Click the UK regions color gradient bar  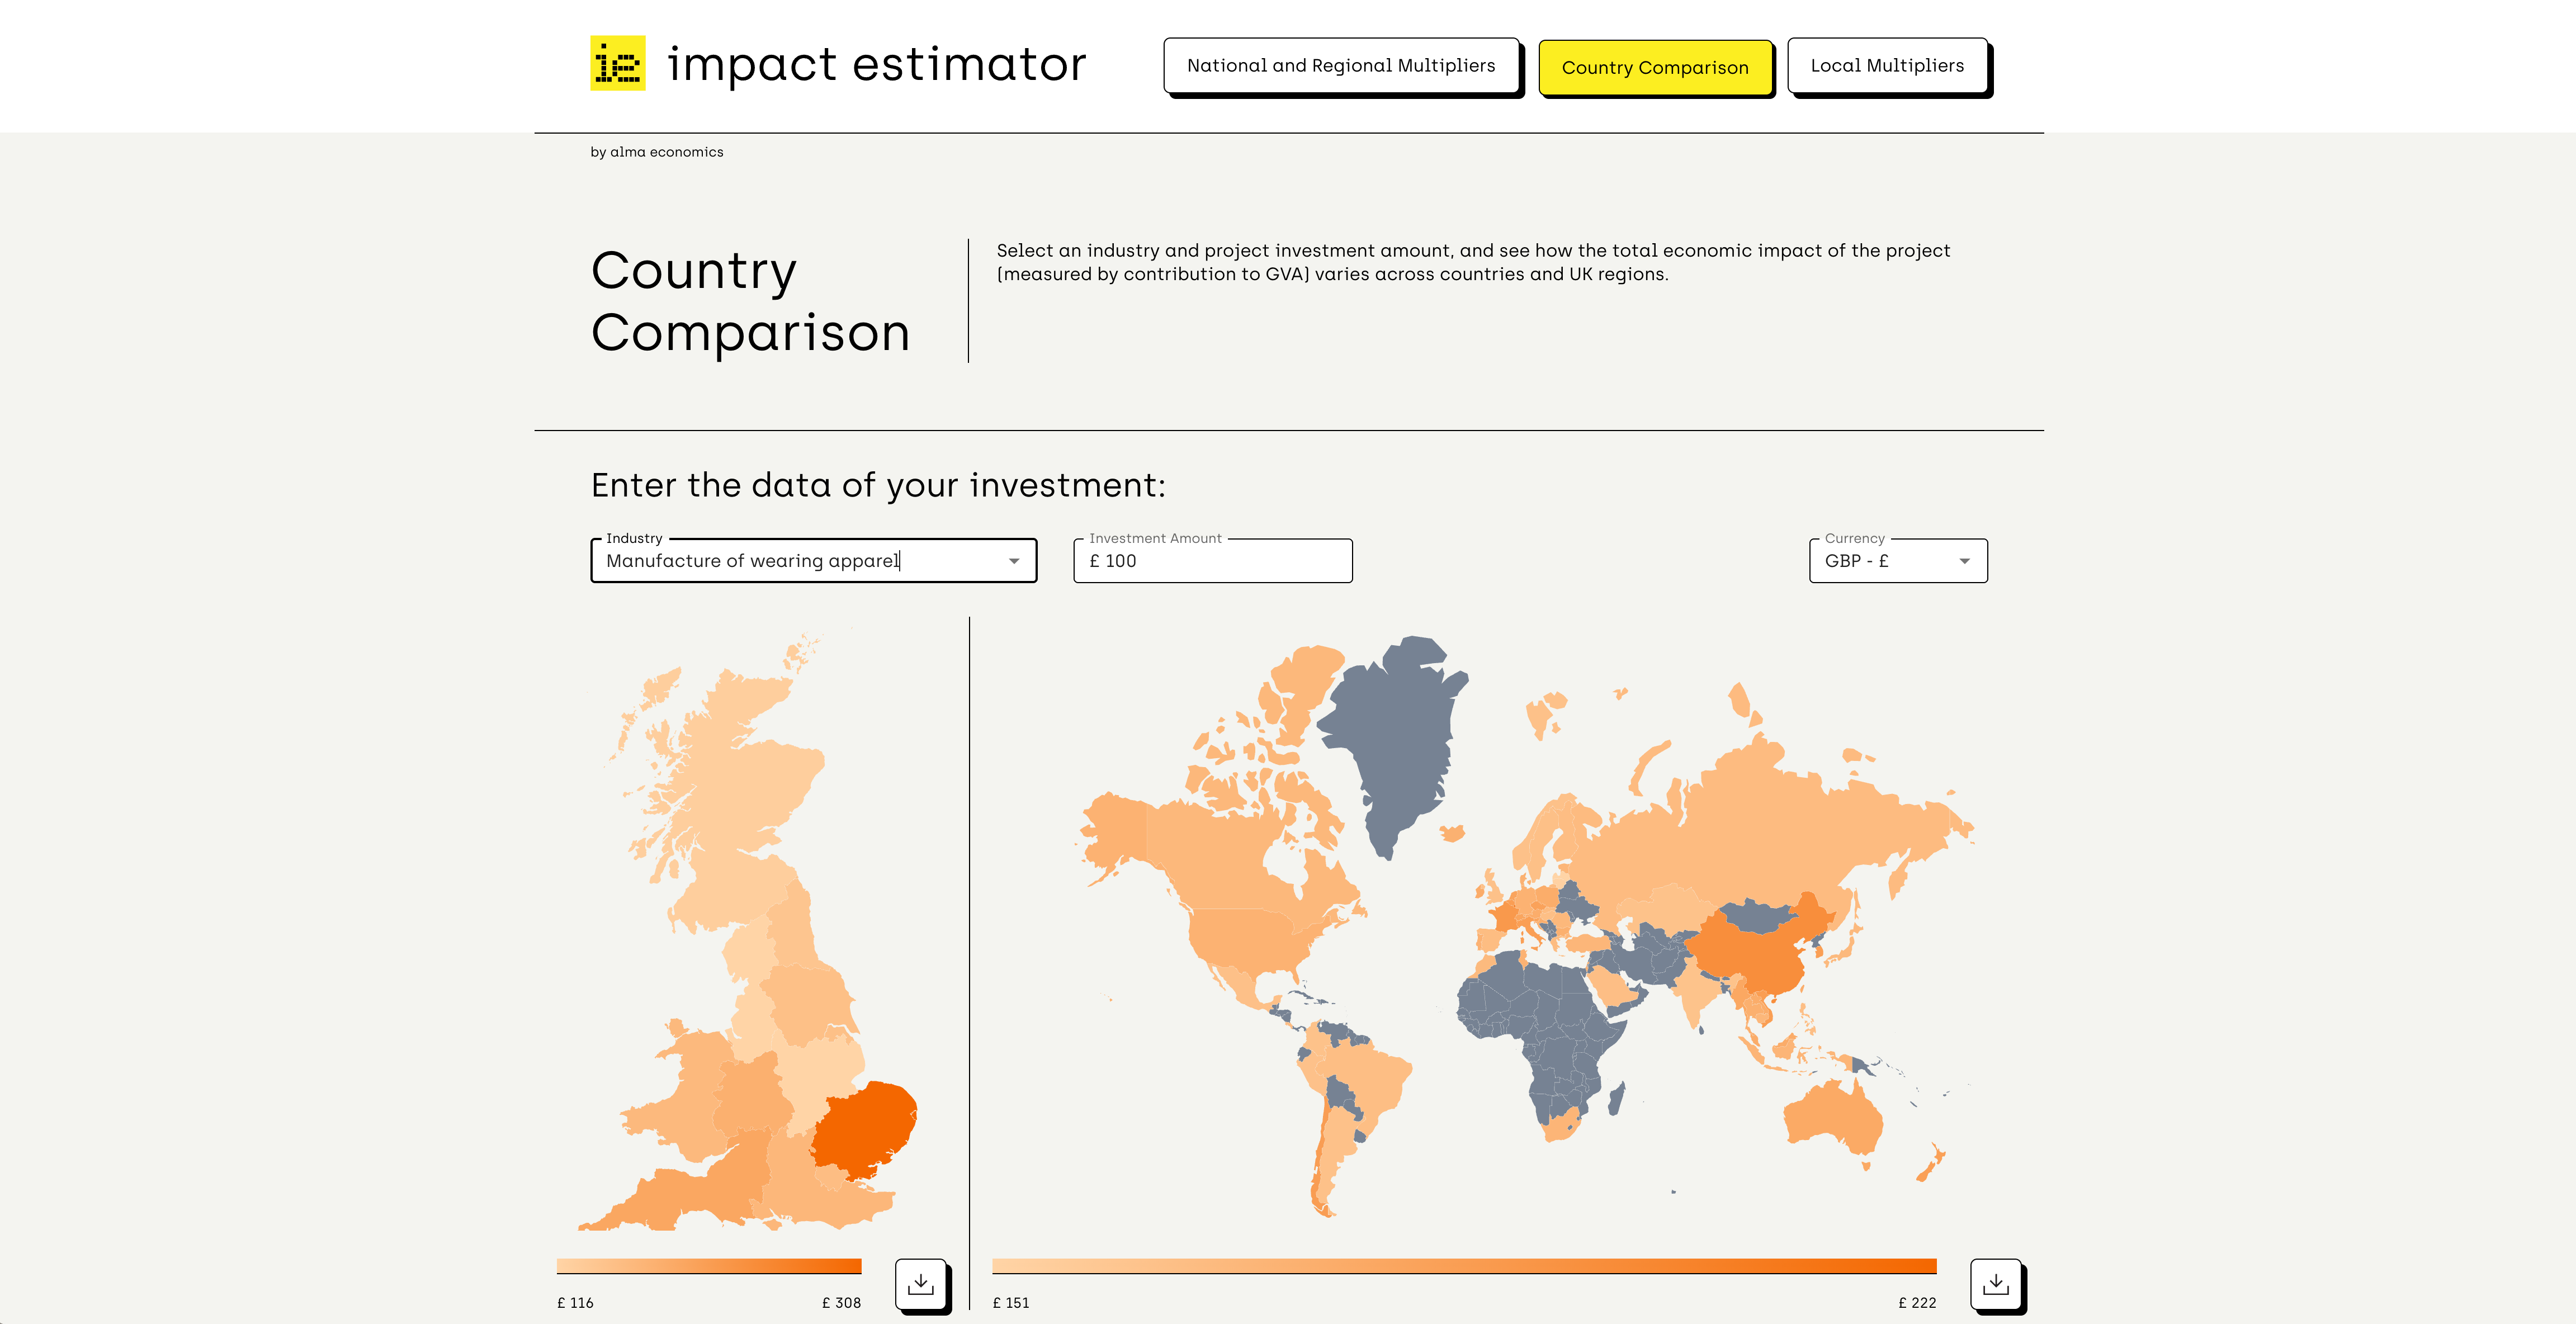(708, 1266)
